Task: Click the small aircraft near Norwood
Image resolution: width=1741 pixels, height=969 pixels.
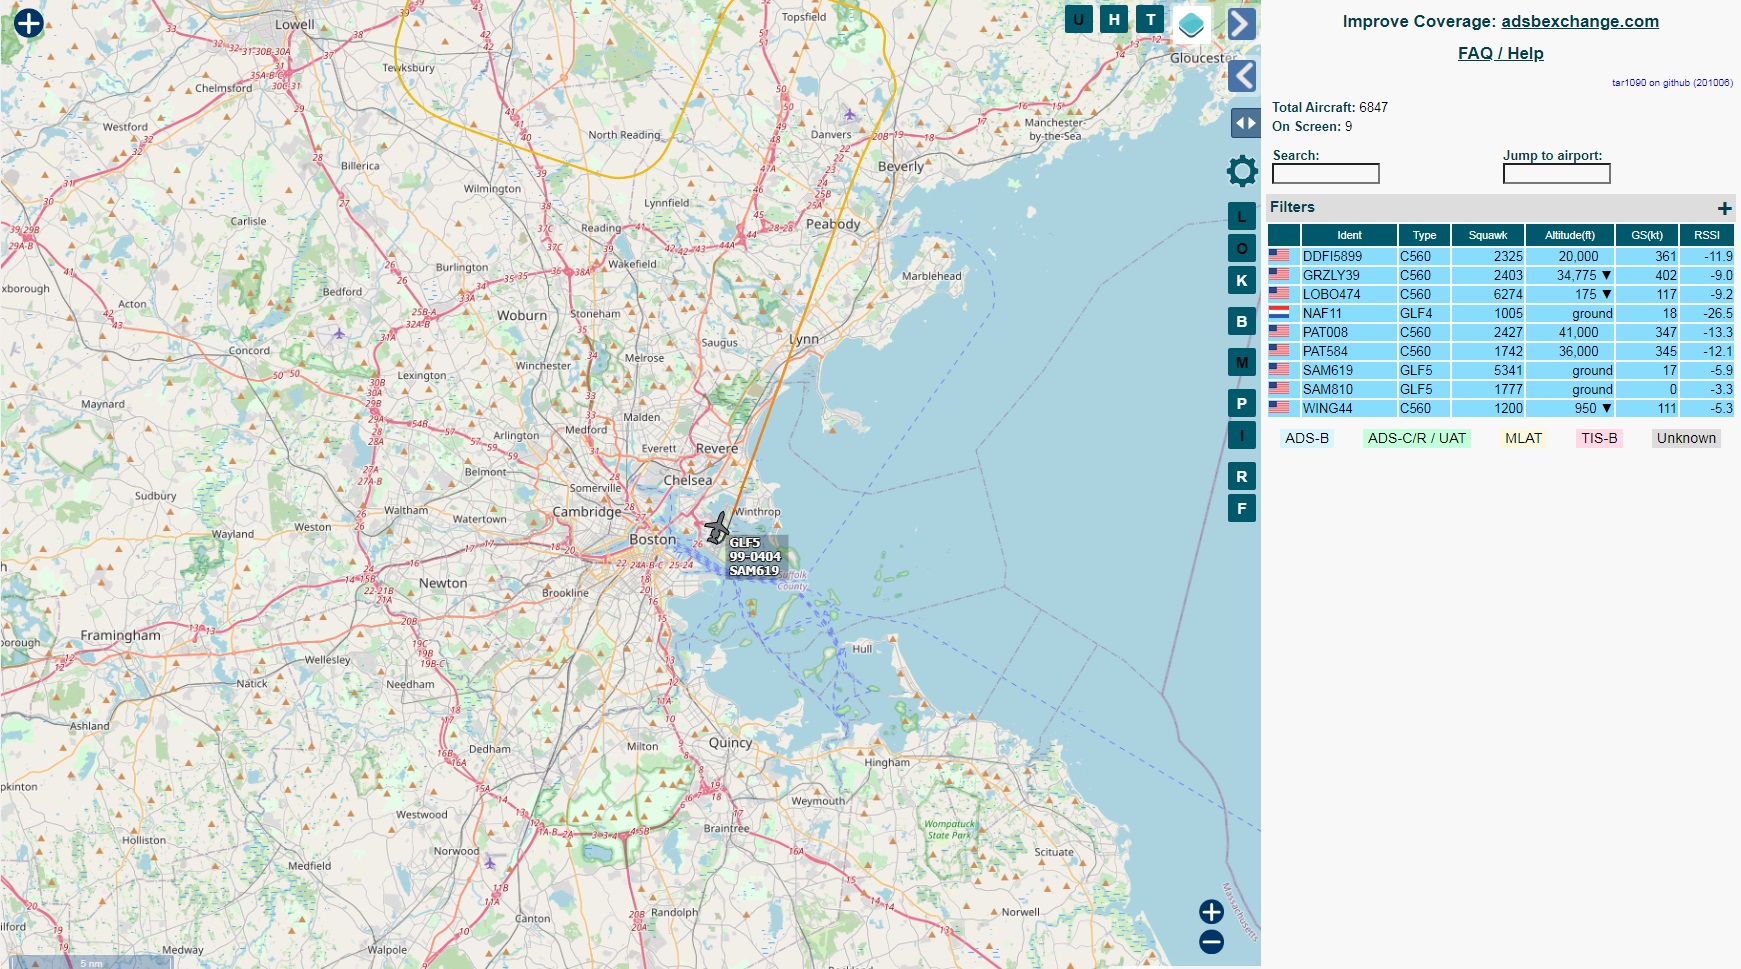Action: coord(490,862)
